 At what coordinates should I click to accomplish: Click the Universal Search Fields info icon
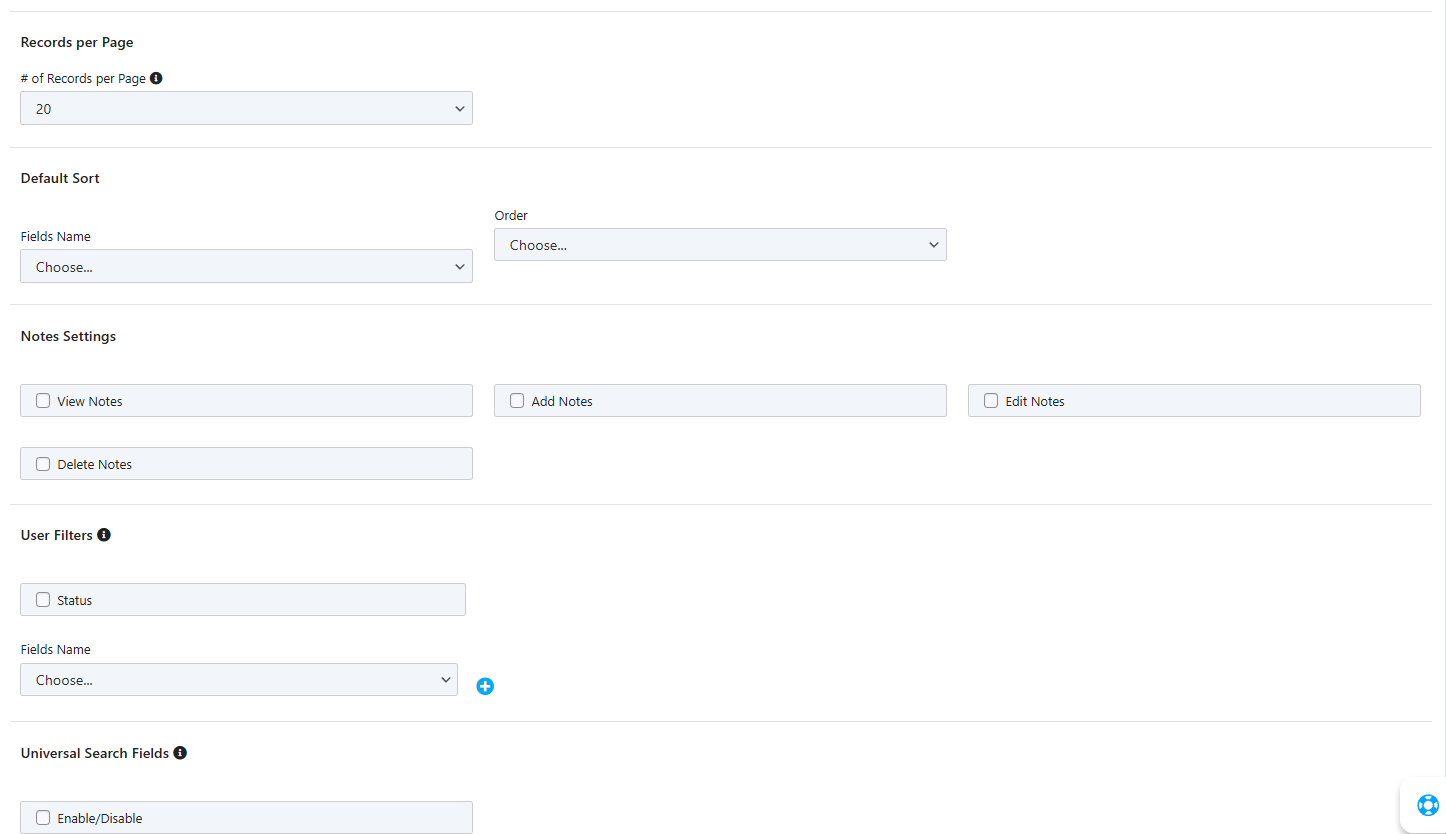[x=180, y=752]
